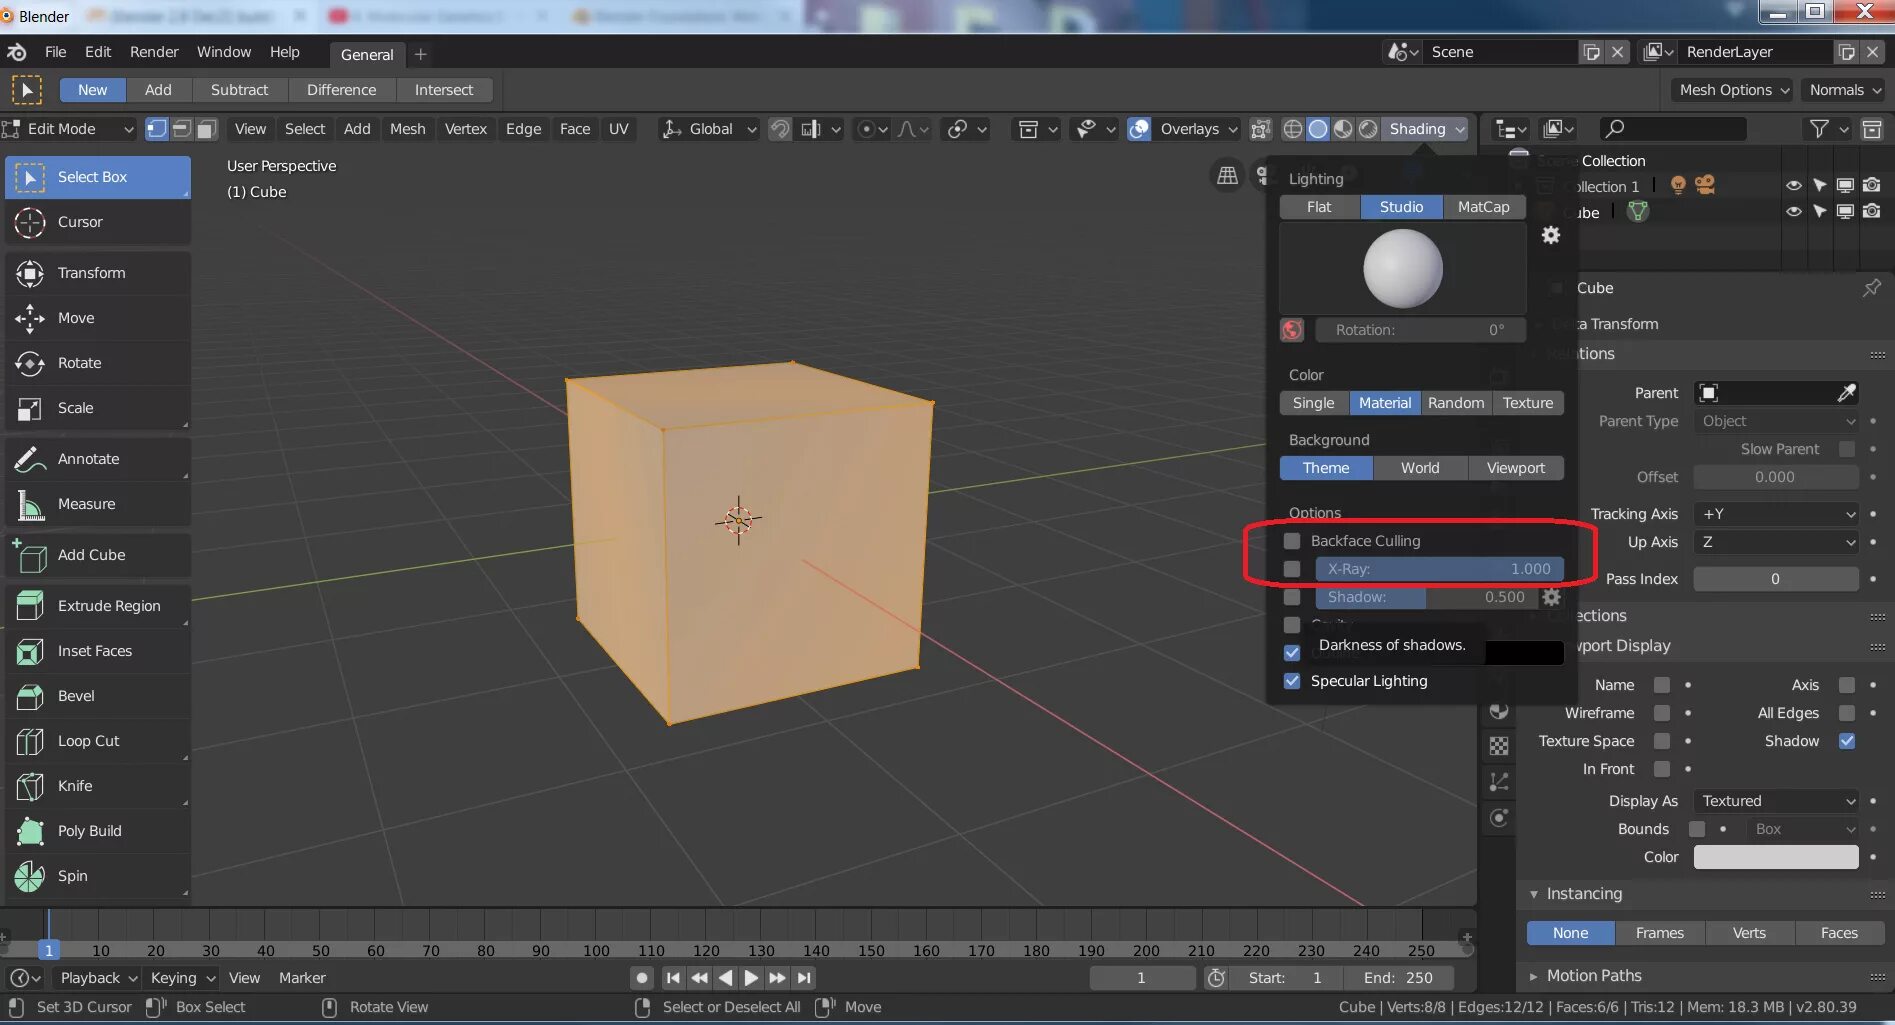Select the Annotate tool
The height and width of the screenshot is (1025, 1895).
click(x=97, y=459)
